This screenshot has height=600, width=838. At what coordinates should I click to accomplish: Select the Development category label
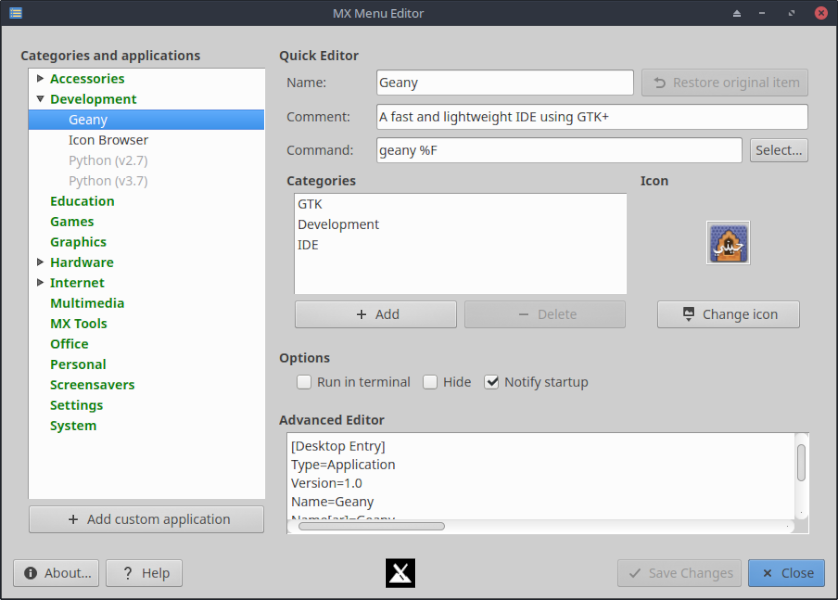point(94,99)
